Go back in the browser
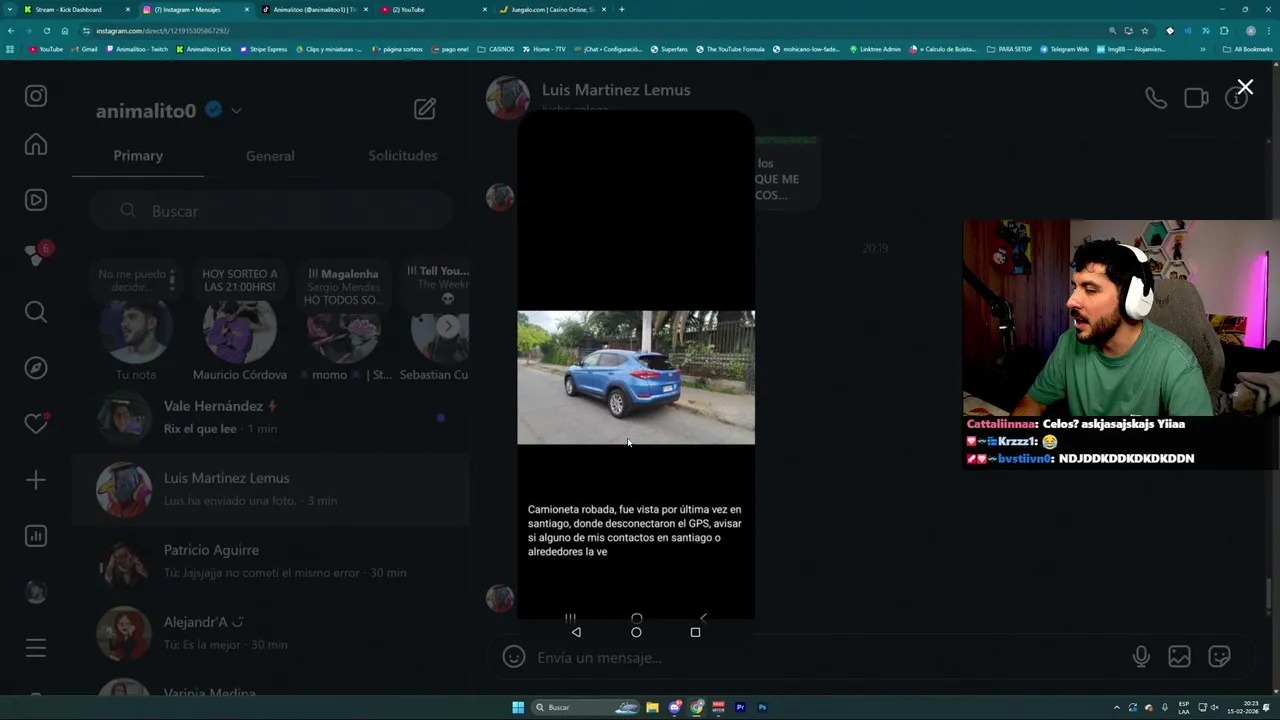The width and height of the screenshot is (1280, 720). point(10,31)
